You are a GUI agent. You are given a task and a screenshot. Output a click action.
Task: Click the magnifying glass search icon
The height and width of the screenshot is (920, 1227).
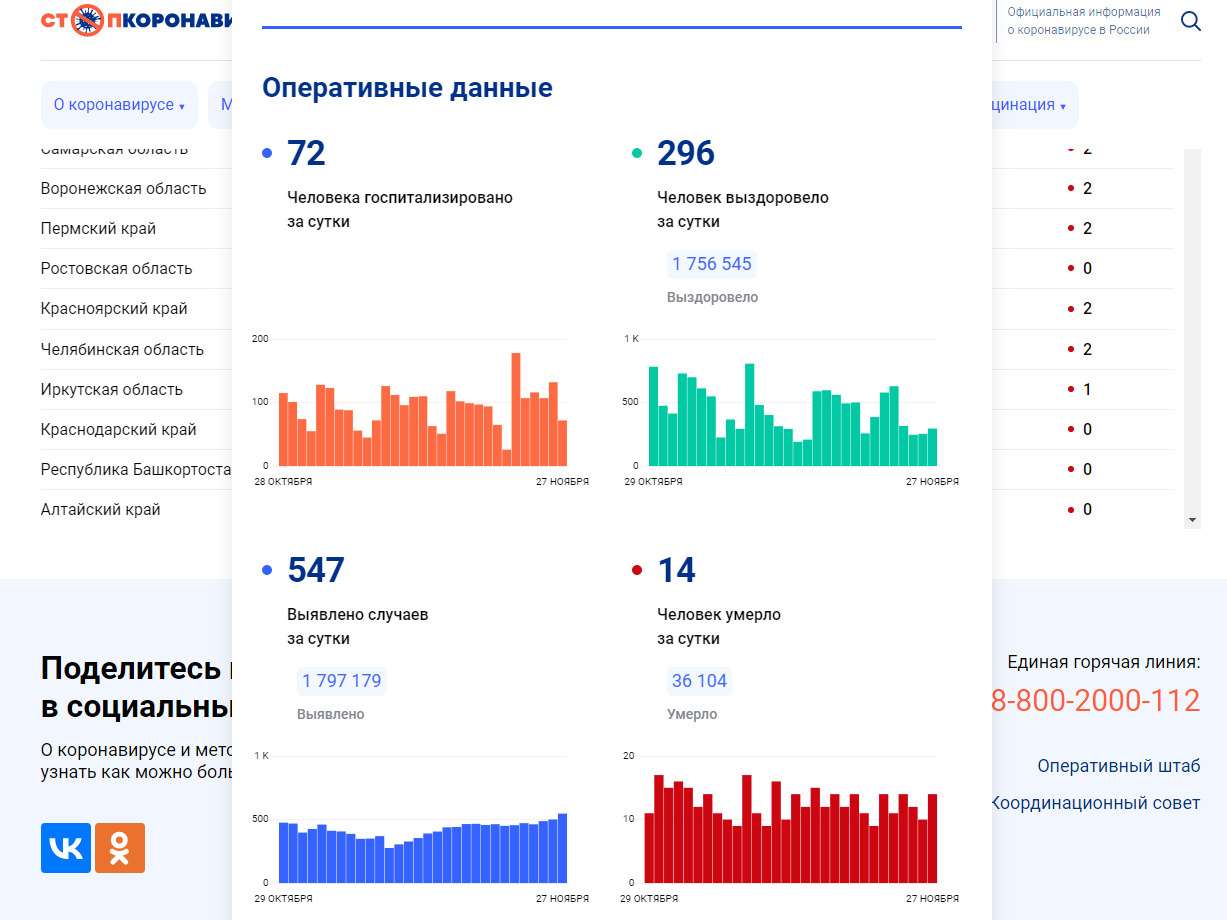(1190, 21)
